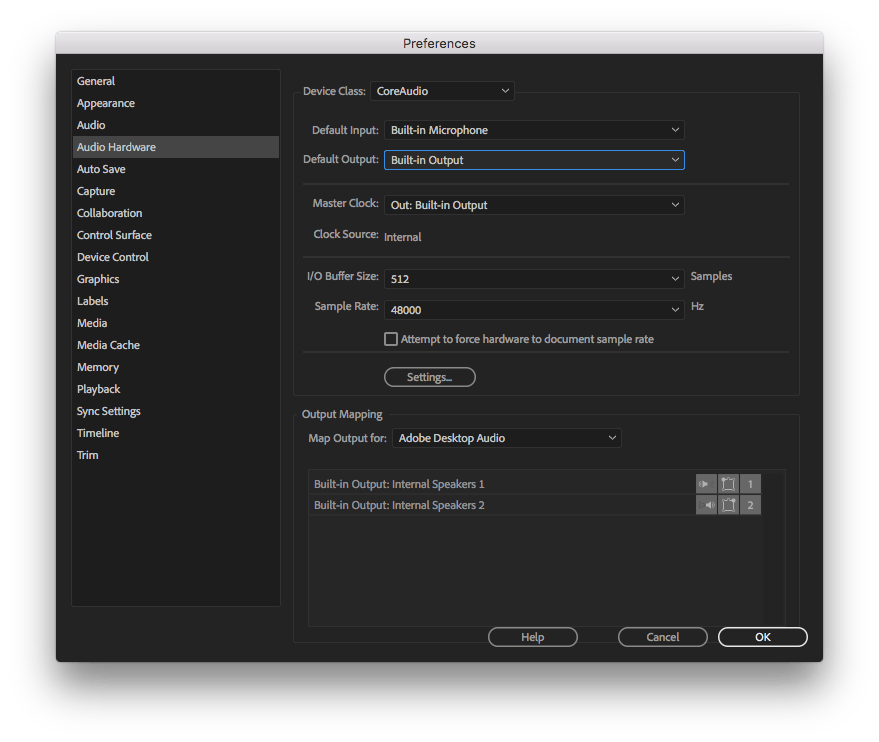
Task: Click front-left position icon in Internal Speakers 1 row
Action: point(728,484)
